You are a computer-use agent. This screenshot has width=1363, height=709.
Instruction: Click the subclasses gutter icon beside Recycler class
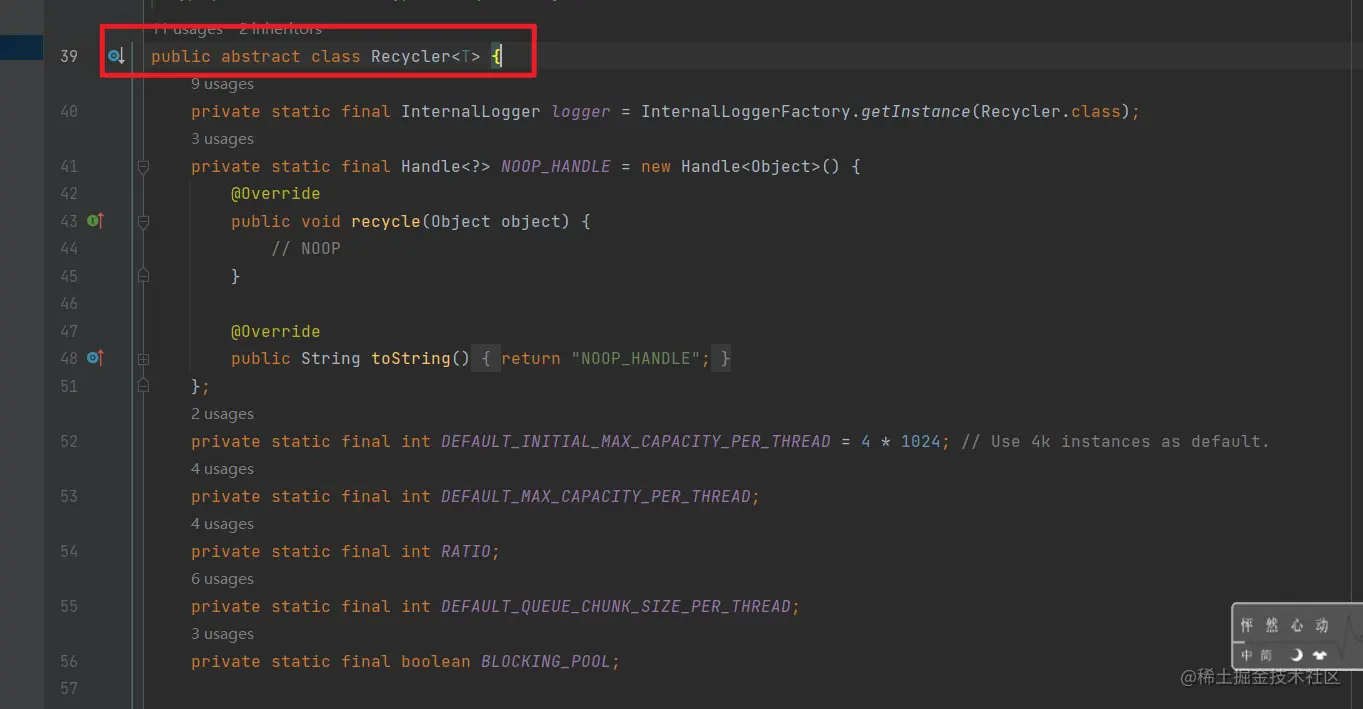(x=116, y=56)
